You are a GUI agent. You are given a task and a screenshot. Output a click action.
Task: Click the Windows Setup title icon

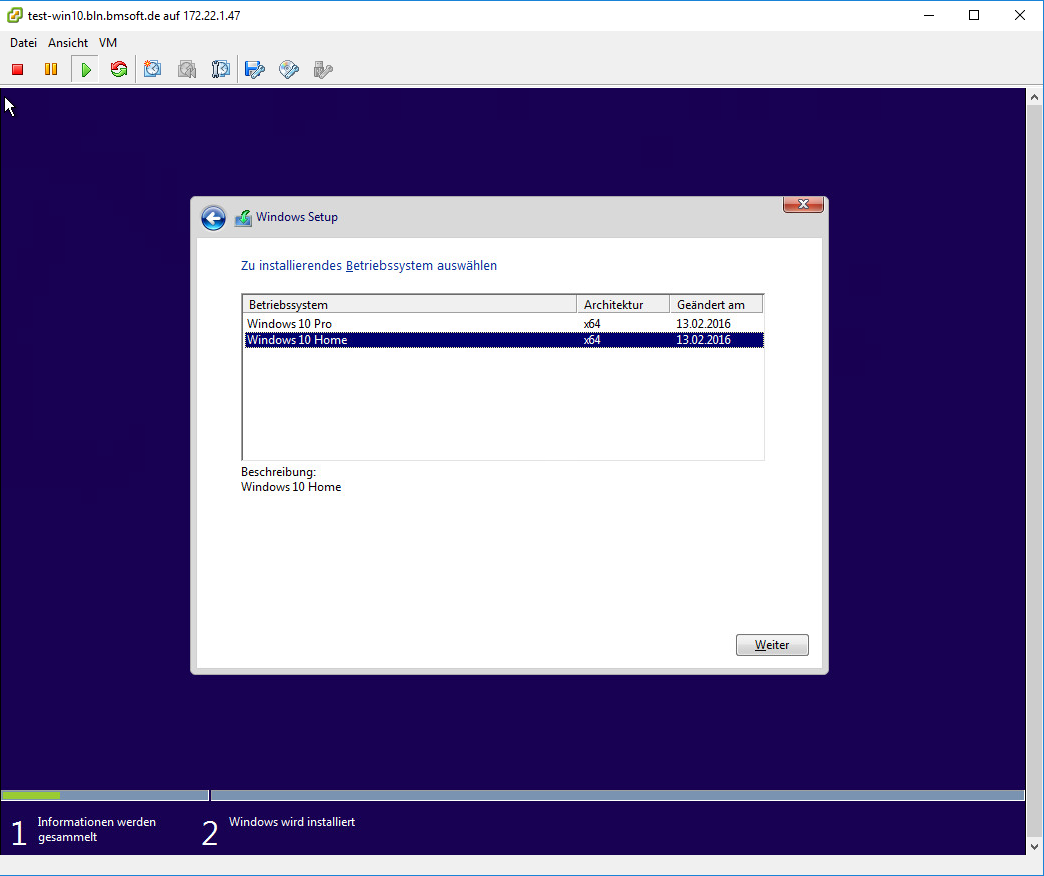pyautogui.click(x=243, y=218)
